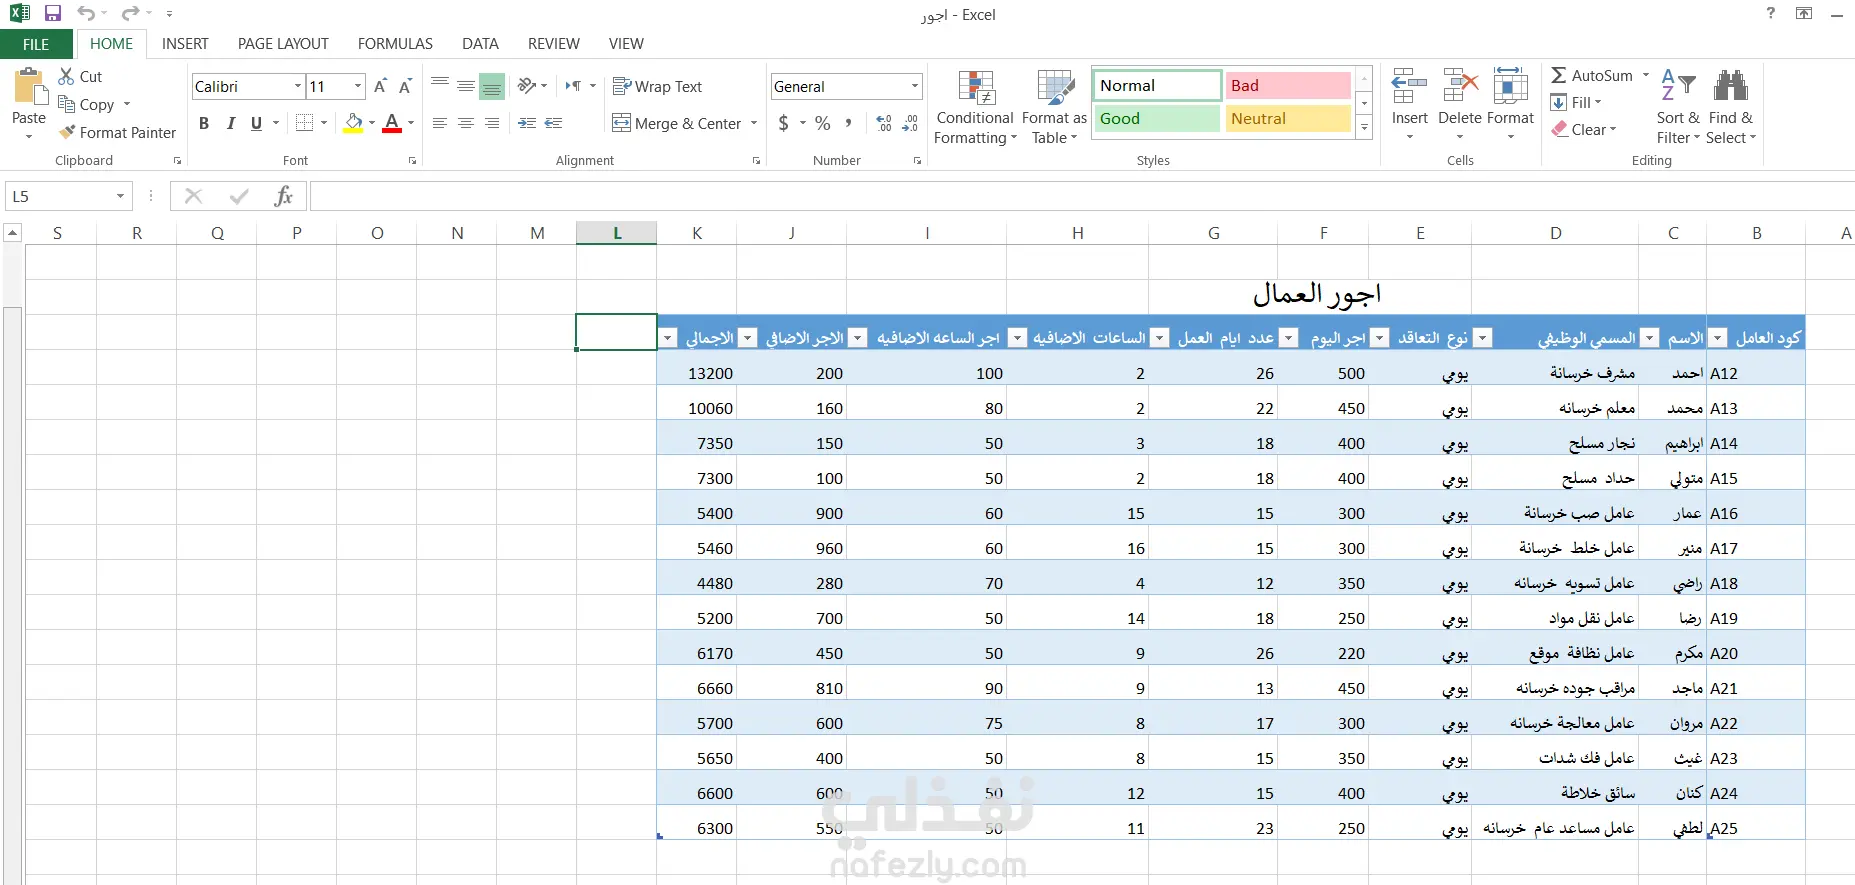Open the General number format dropdown
The width and height of the screenshot is (1855, 885).
(914, 86)
